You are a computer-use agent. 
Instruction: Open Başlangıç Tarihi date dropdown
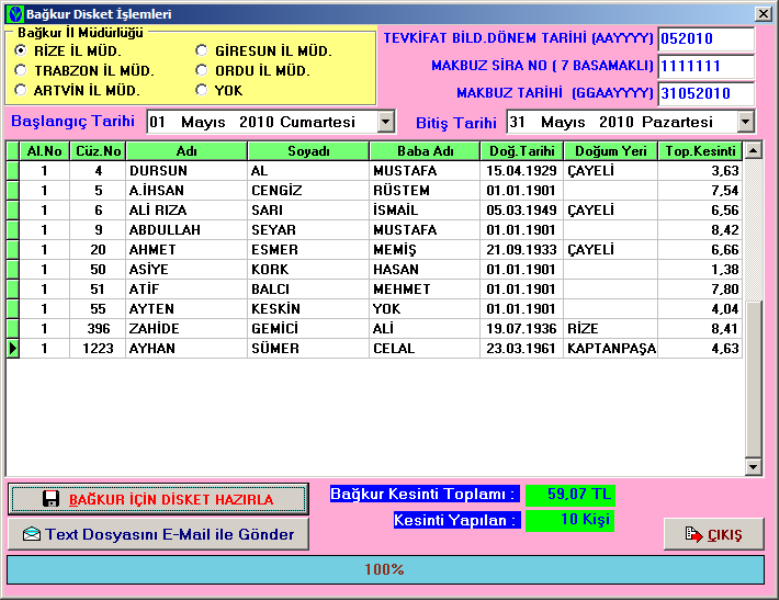pos(386,122)
